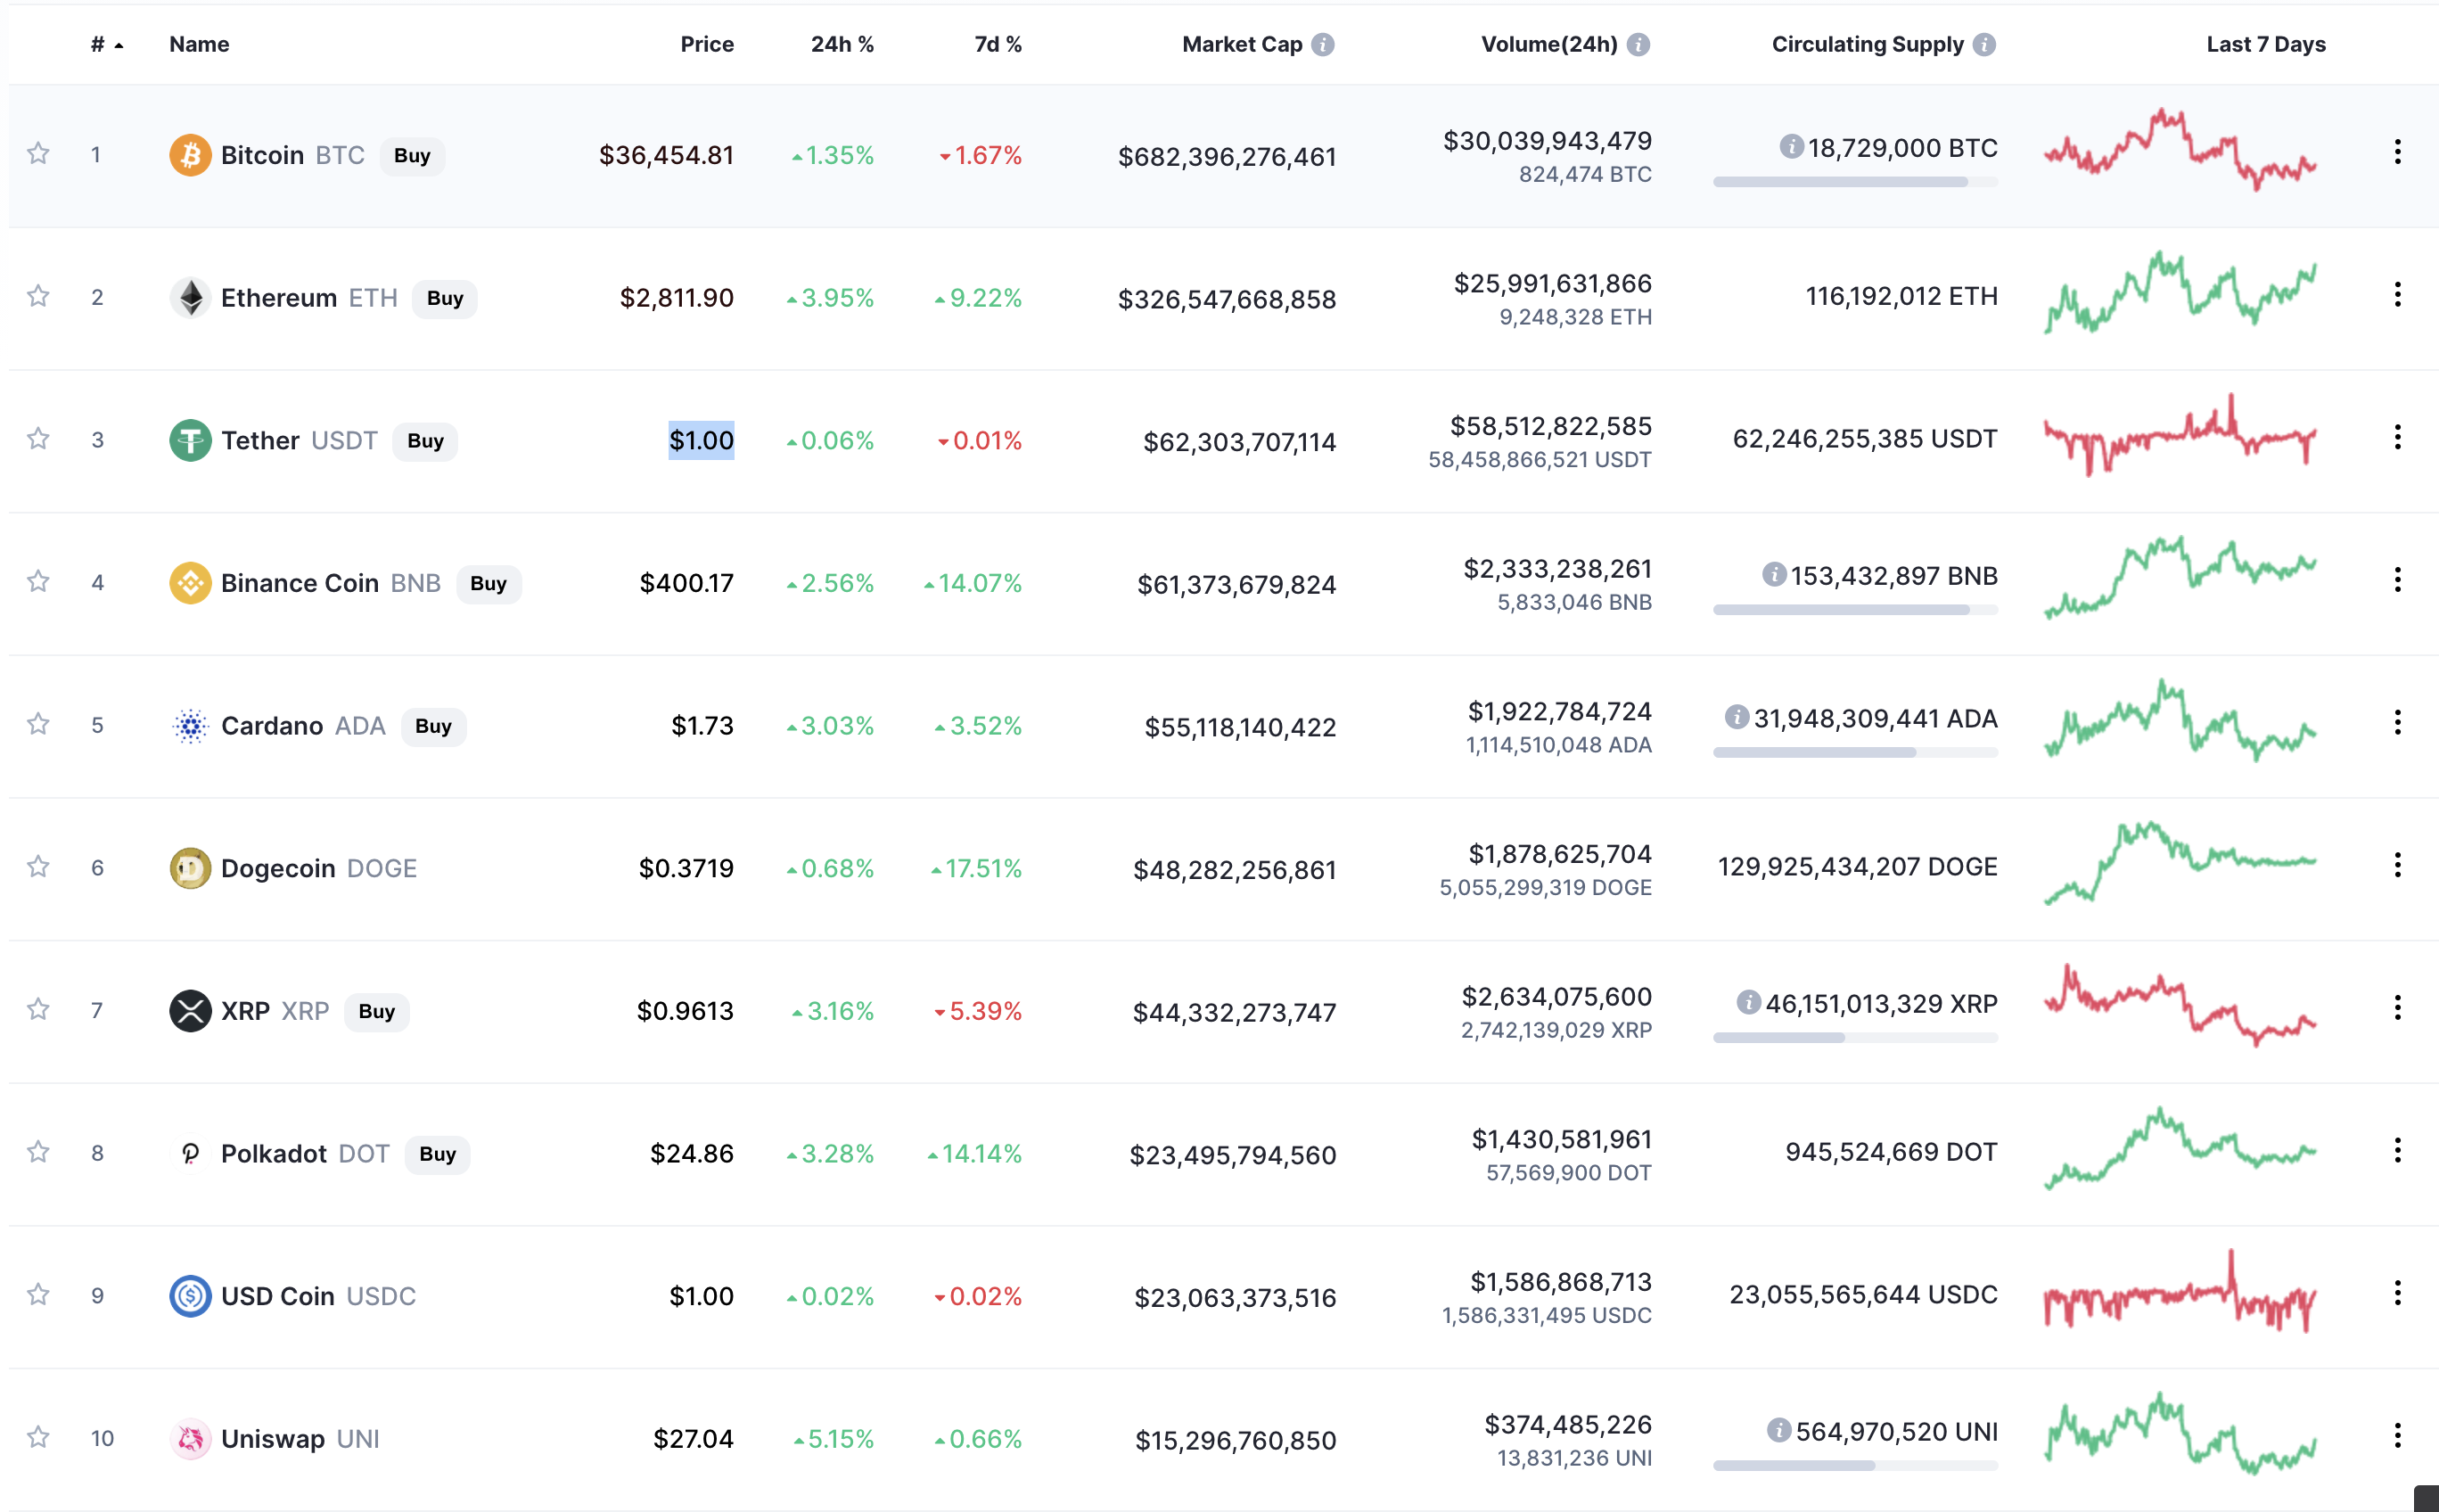Viewport: 2439px width, 1512px height.
Task: Sort table by rank # column
Action: click(106, 45)
